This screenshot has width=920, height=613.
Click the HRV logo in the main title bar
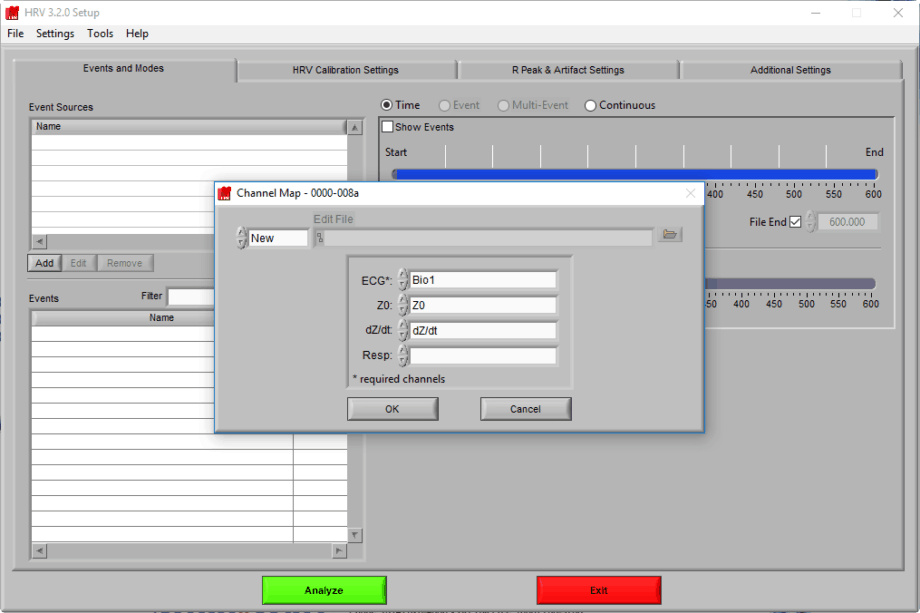coord(12,12)
